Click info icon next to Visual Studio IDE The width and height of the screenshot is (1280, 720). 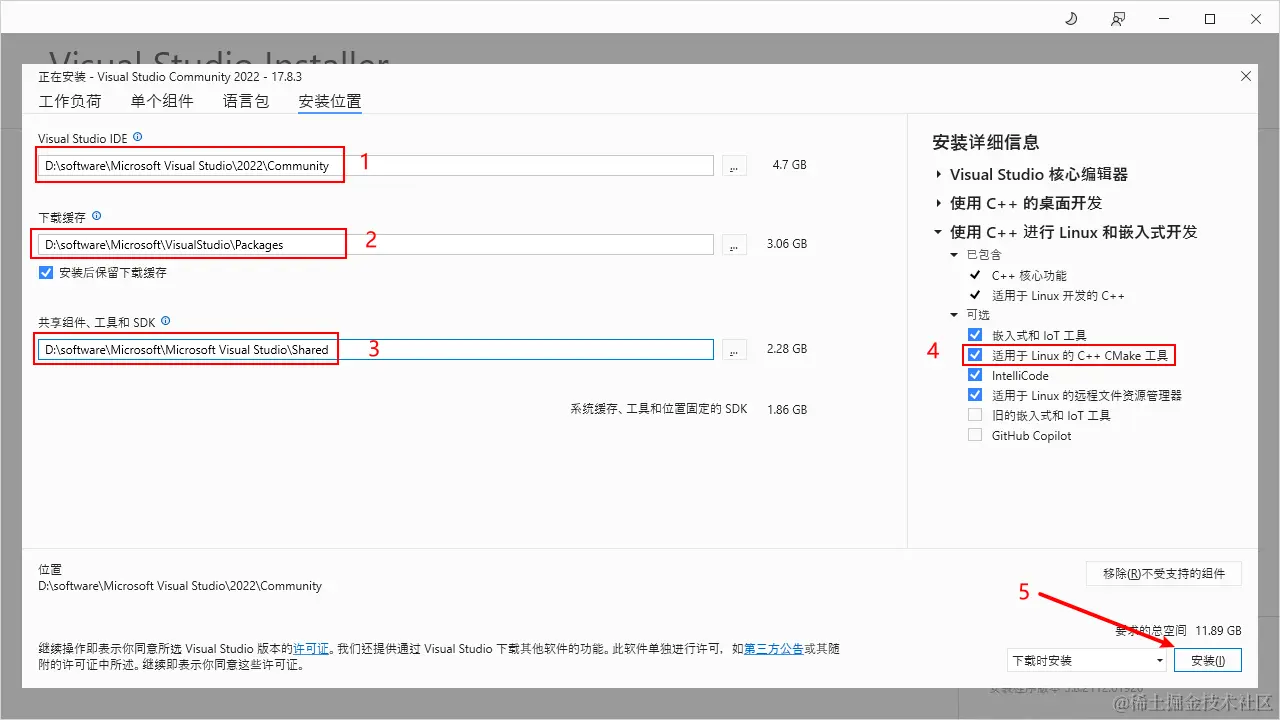pos(138,136)
